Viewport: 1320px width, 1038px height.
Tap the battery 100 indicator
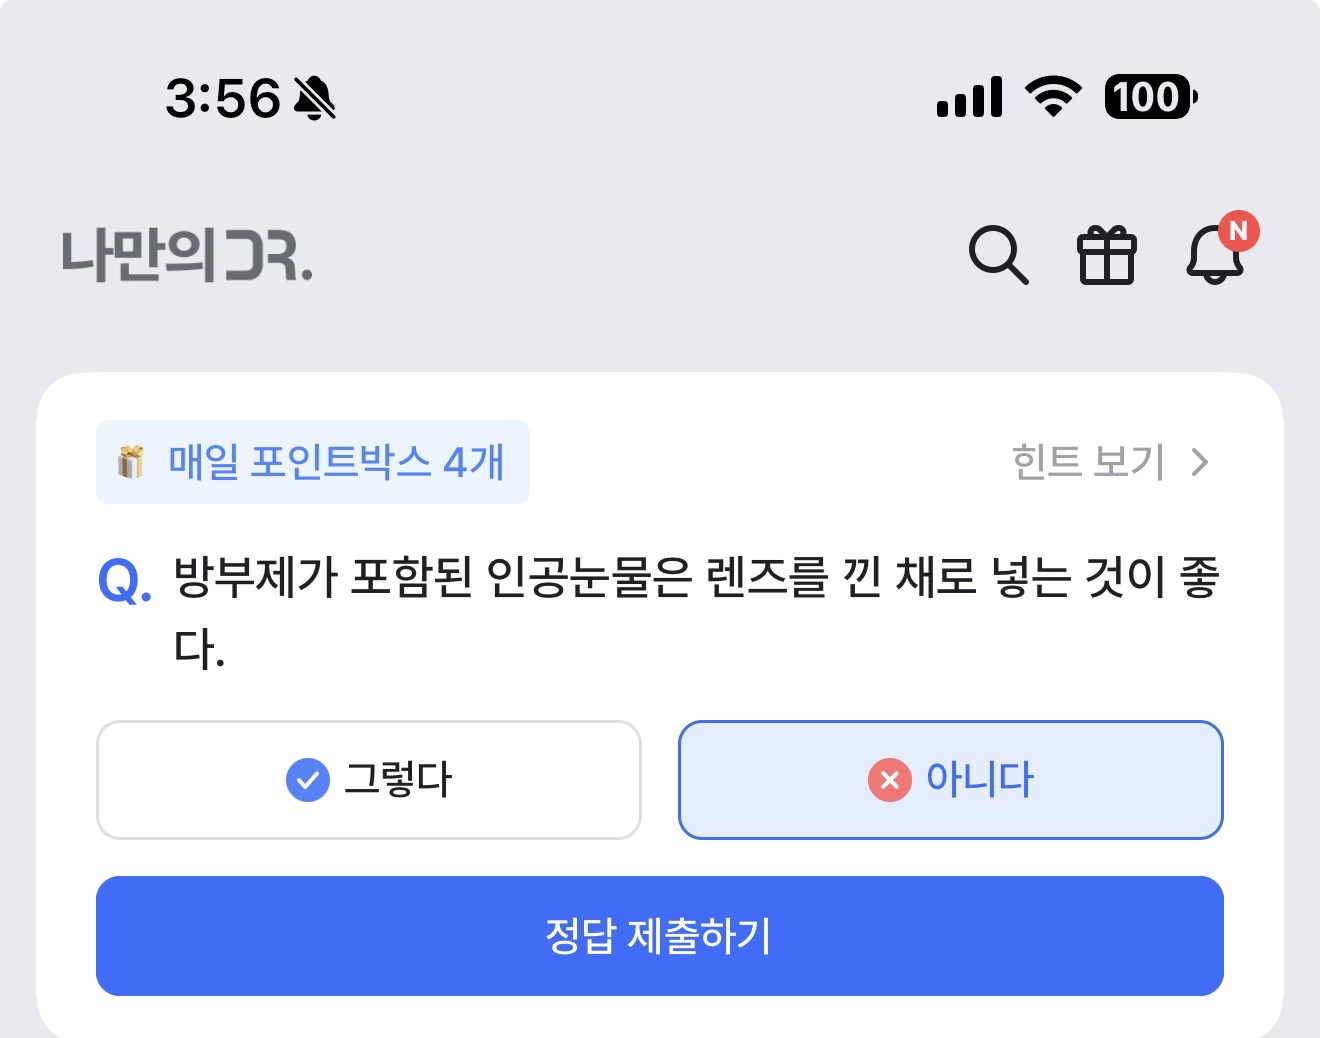(x=1151, y=97)
